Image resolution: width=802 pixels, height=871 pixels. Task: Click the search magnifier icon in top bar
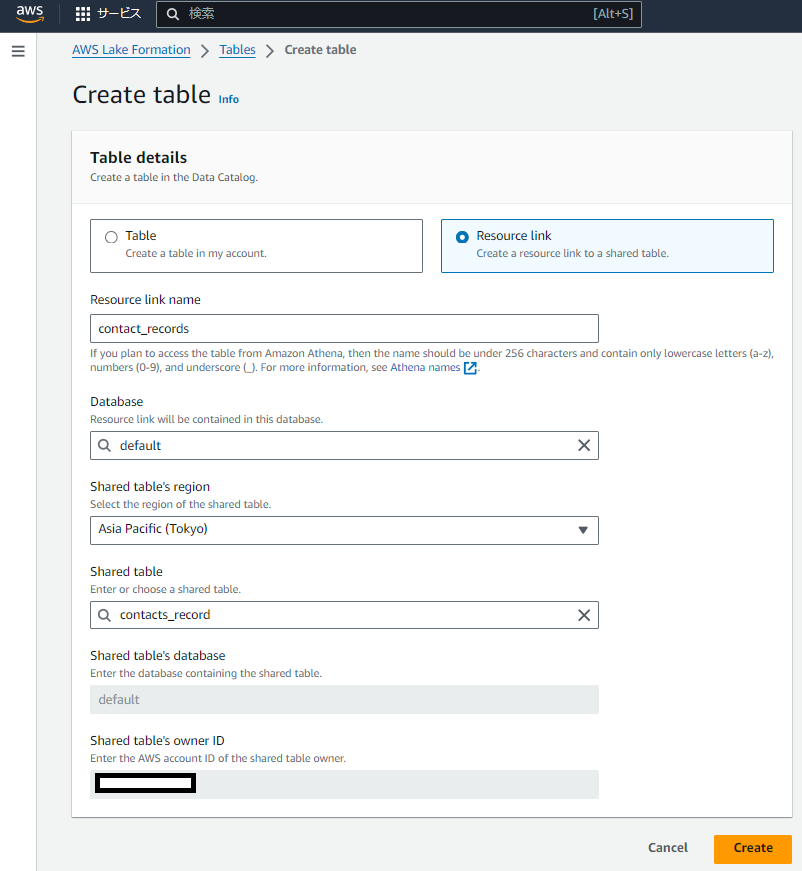pos(173,14)
